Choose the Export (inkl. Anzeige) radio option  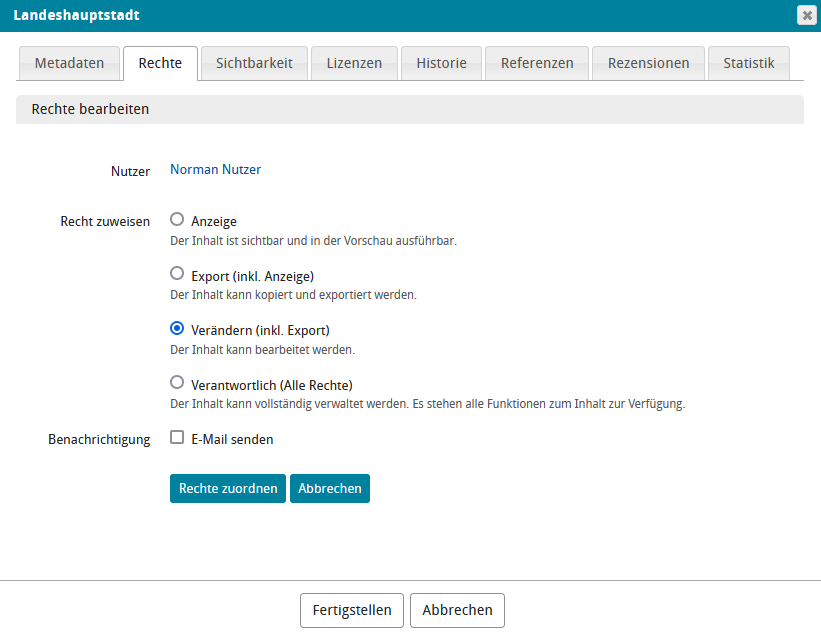coord(177,273)
